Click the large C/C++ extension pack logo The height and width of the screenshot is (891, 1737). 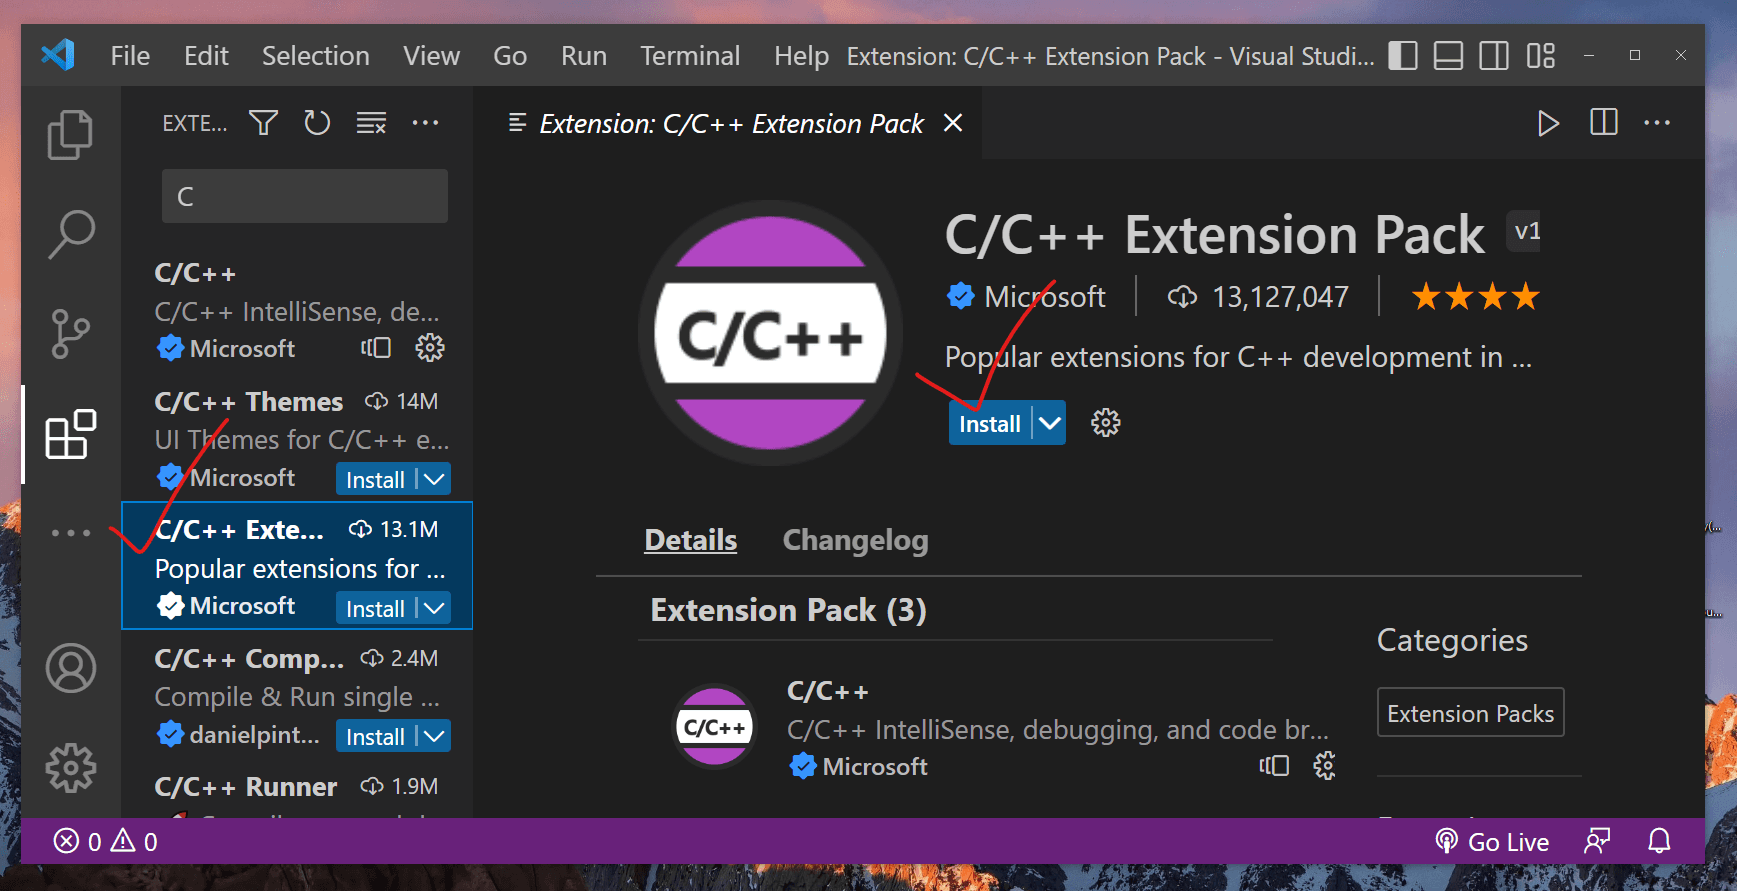[x=770, y=333]
